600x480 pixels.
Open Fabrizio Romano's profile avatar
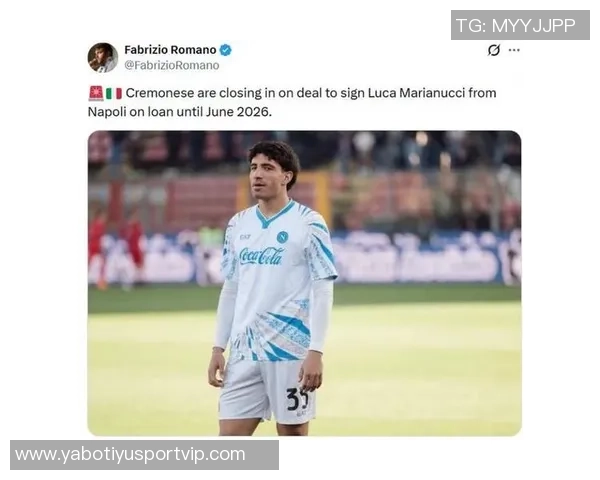(103, 57)
